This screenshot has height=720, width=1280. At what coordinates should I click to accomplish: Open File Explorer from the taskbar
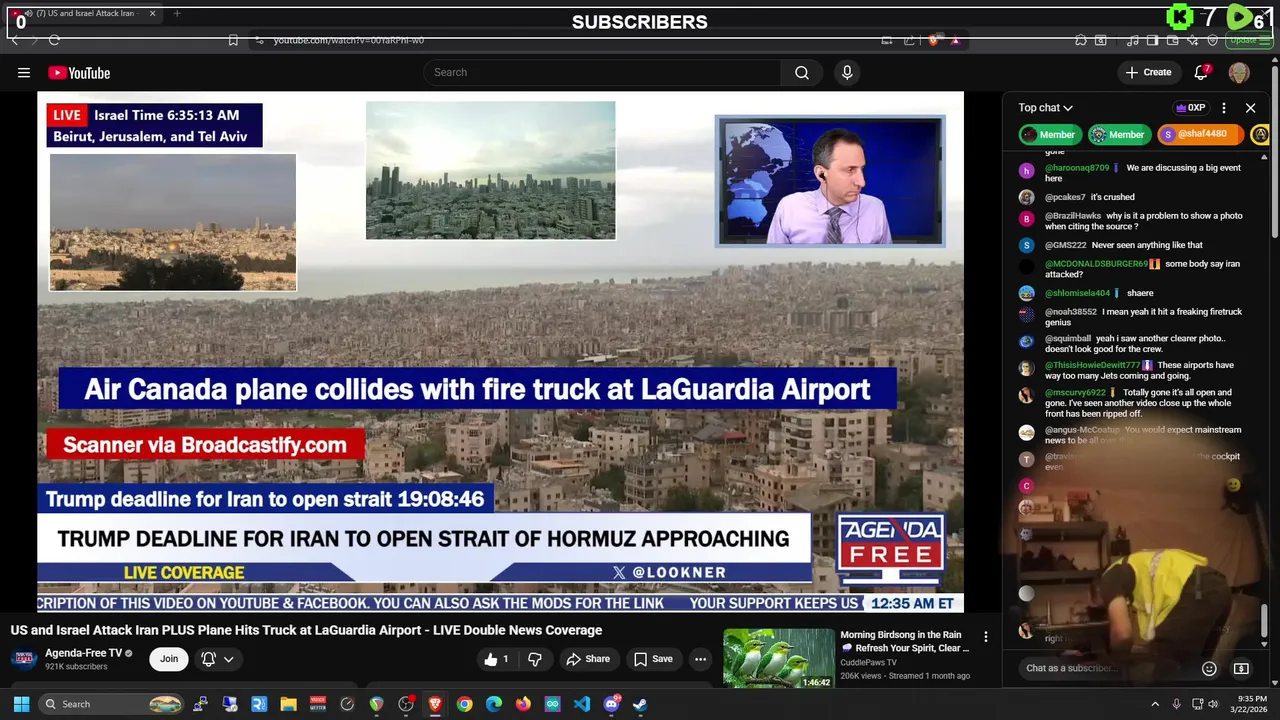click(288, 704)
